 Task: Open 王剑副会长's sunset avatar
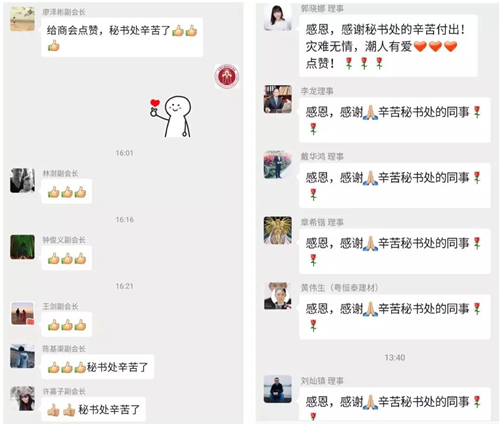coord(22,313)
